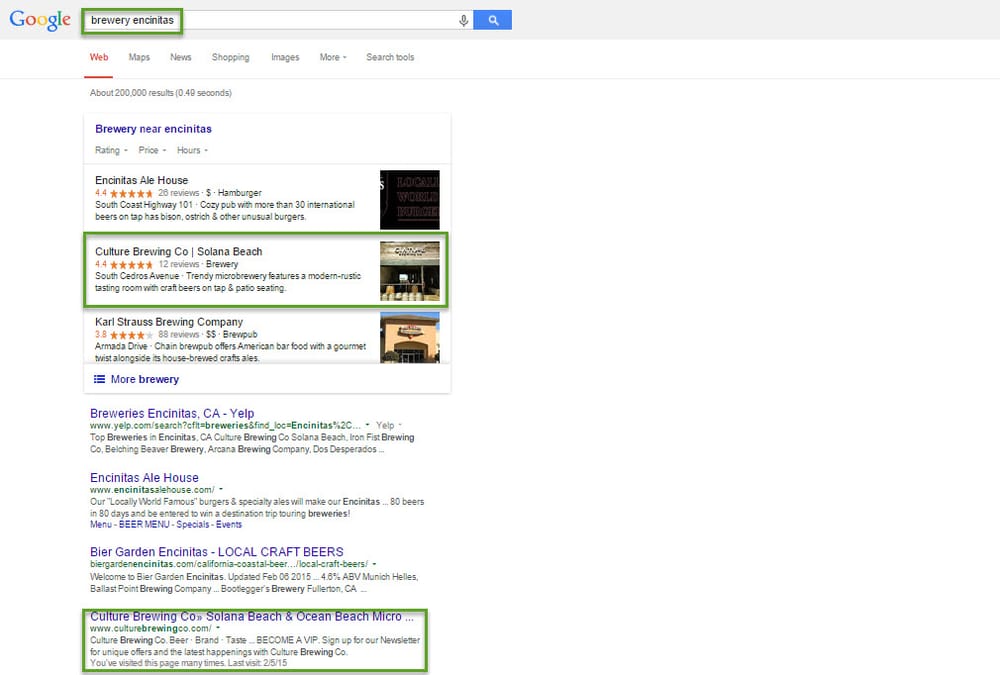Open Bier Garden Encinitas - LOCAL CRAFT BEERS result
Viewport: 1000px width, 675px height.
click(x=217, y=552)
